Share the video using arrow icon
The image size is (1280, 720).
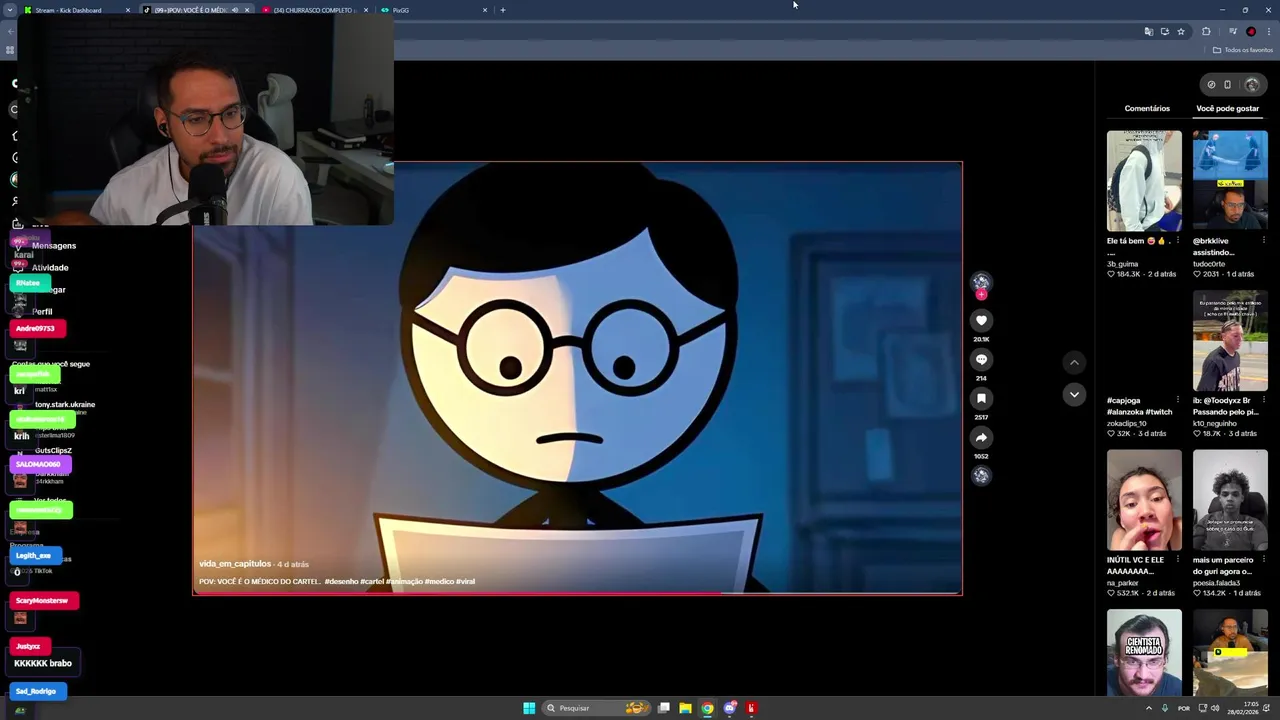(x=981, y=437)
